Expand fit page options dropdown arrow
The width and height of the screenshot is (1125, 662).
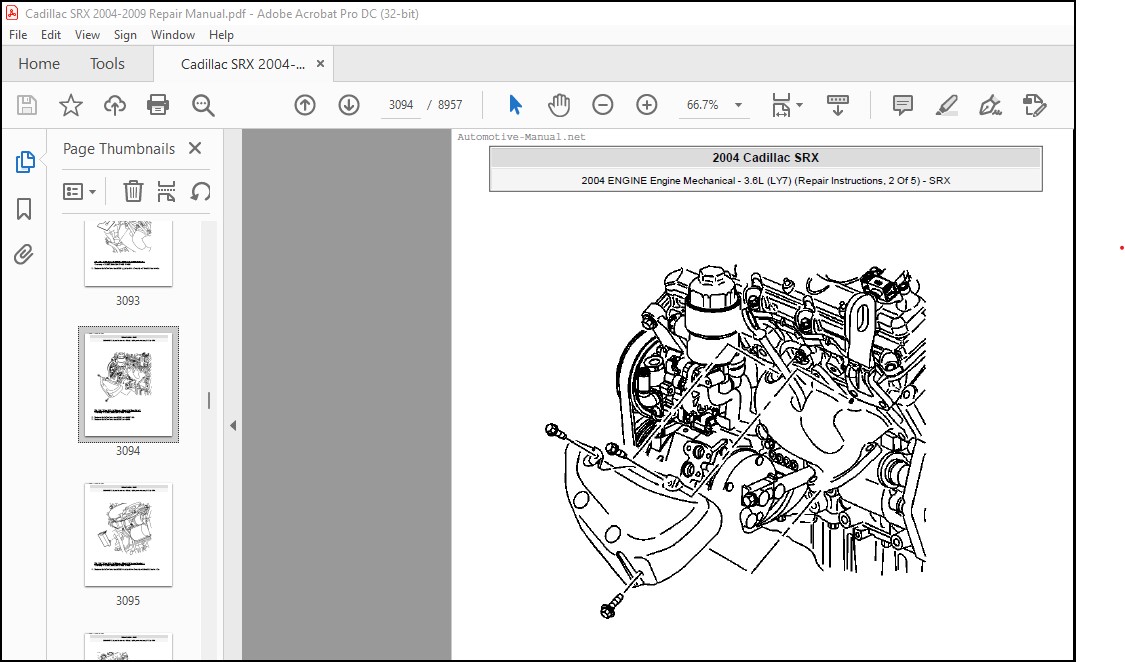click(799, 105)
